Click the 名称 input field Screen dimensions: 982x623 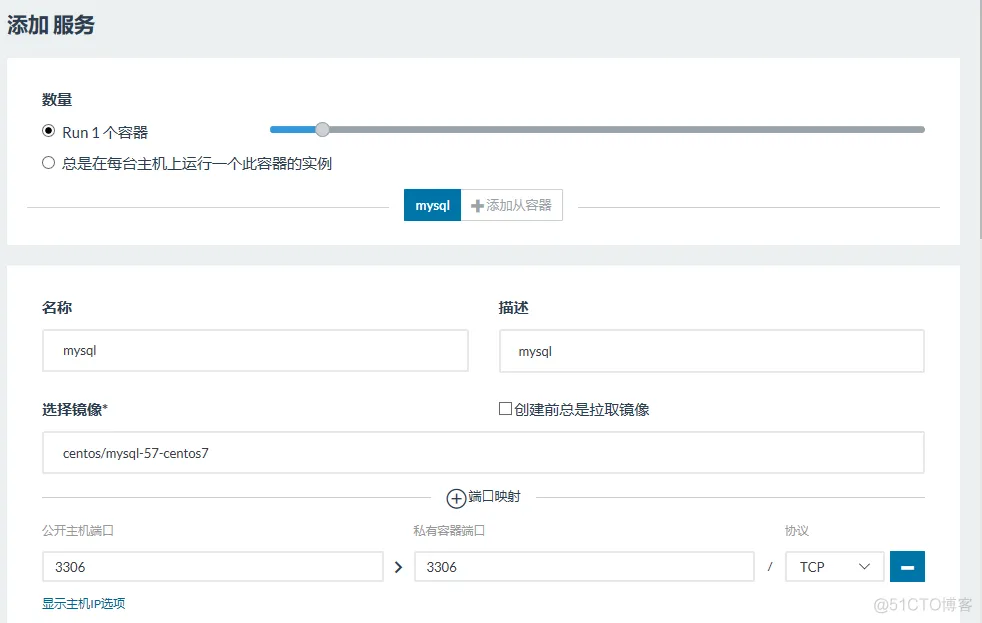256,351
